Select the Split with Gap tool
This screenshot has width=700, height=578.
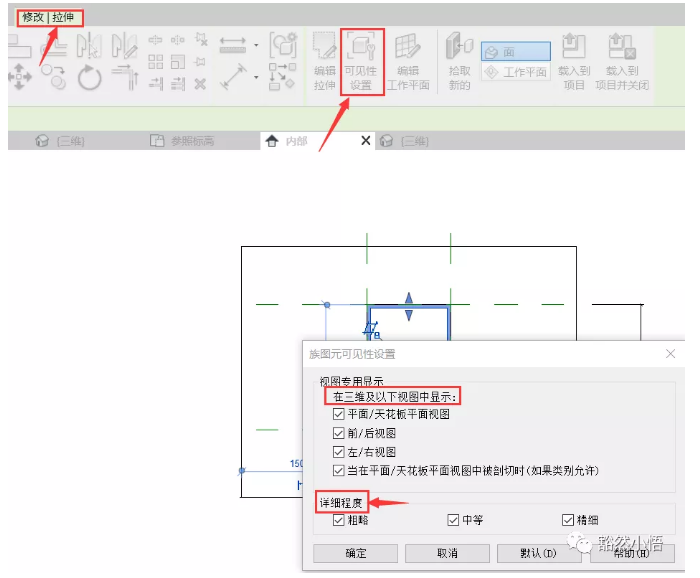[178, 40]
